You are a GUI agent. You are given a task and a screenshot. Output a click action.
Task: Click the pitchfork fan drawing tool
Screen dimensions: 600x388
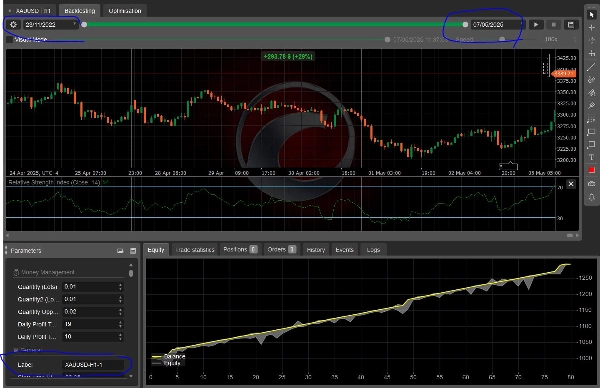tap(592, 93)
